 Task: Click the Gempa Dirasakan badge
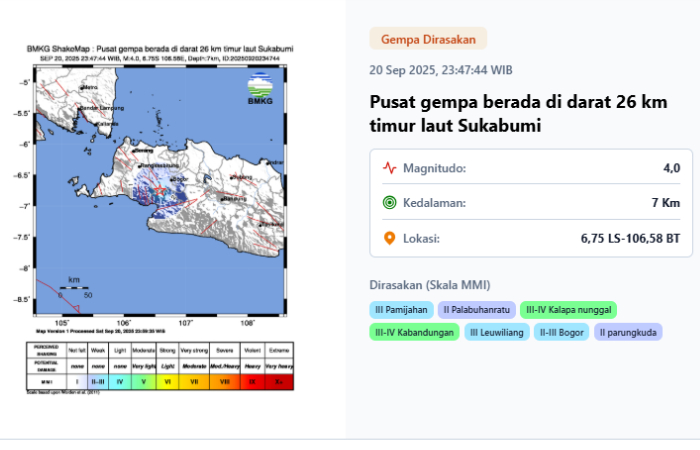coord(428,39)
